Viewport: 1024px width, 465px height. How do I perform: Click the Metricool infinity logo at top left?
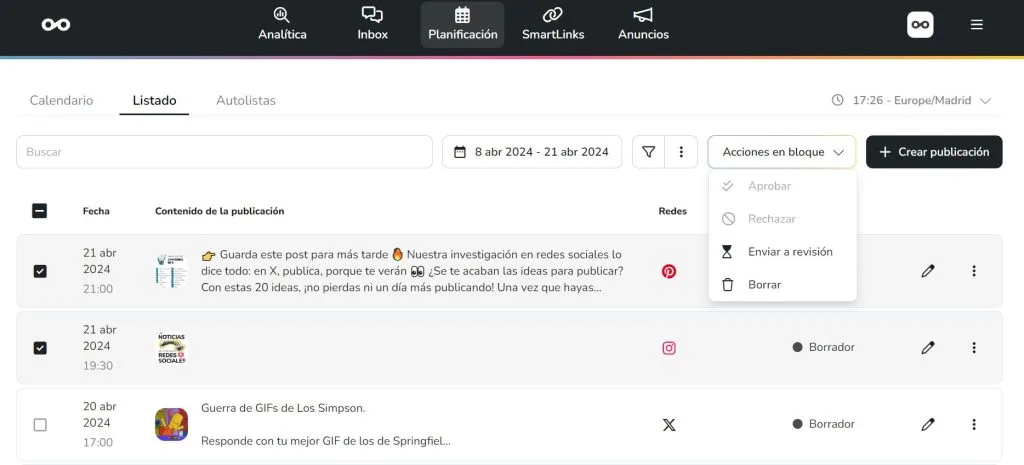point(56,25)
